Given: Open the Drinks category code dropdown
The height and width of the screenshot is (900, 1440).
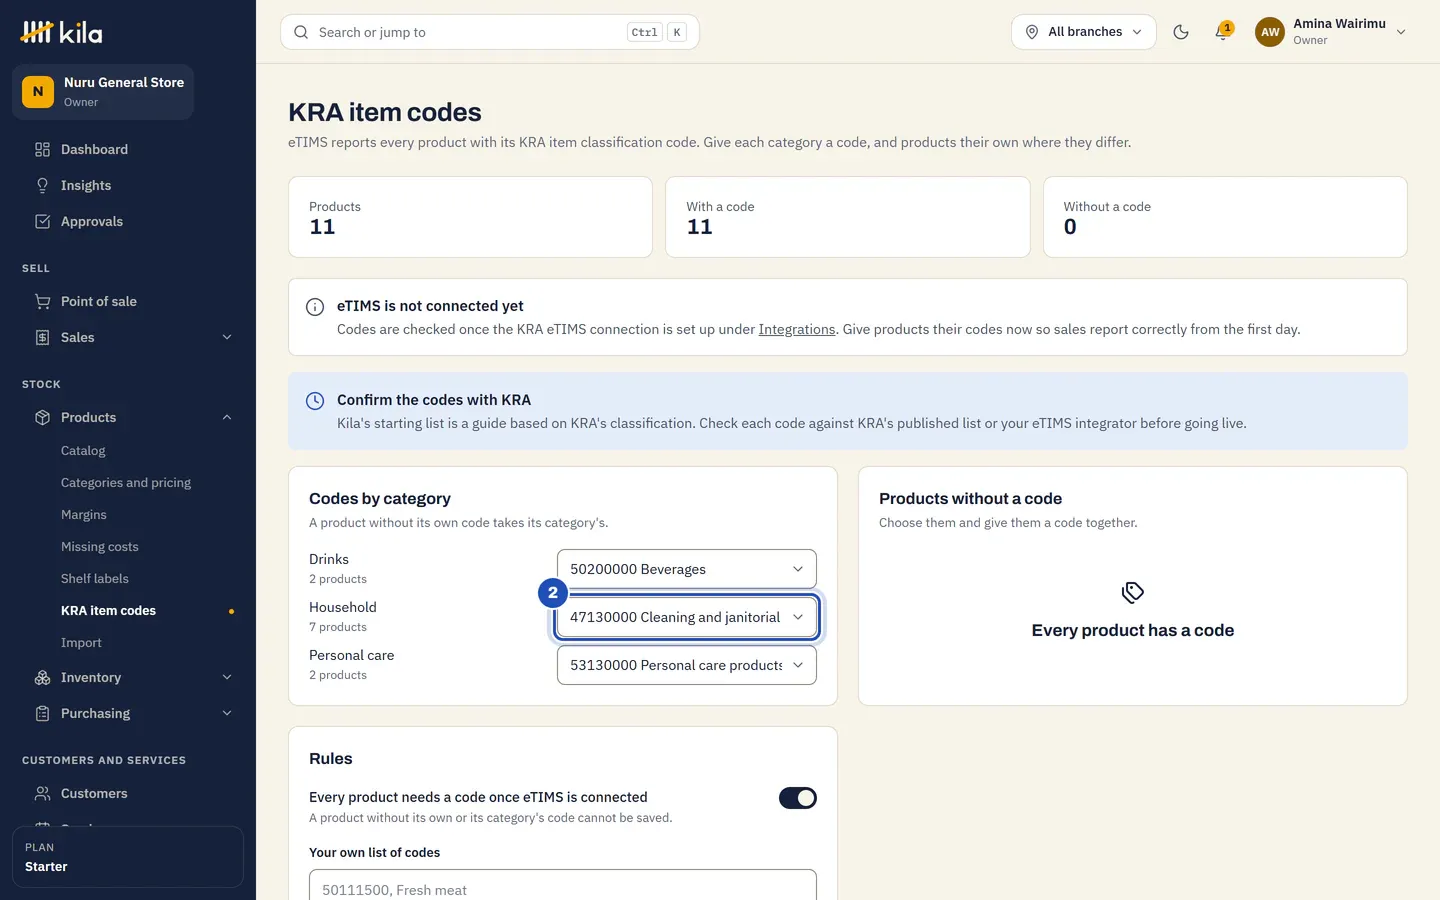Looking at the screenshot, I should (x=687, y=569).
